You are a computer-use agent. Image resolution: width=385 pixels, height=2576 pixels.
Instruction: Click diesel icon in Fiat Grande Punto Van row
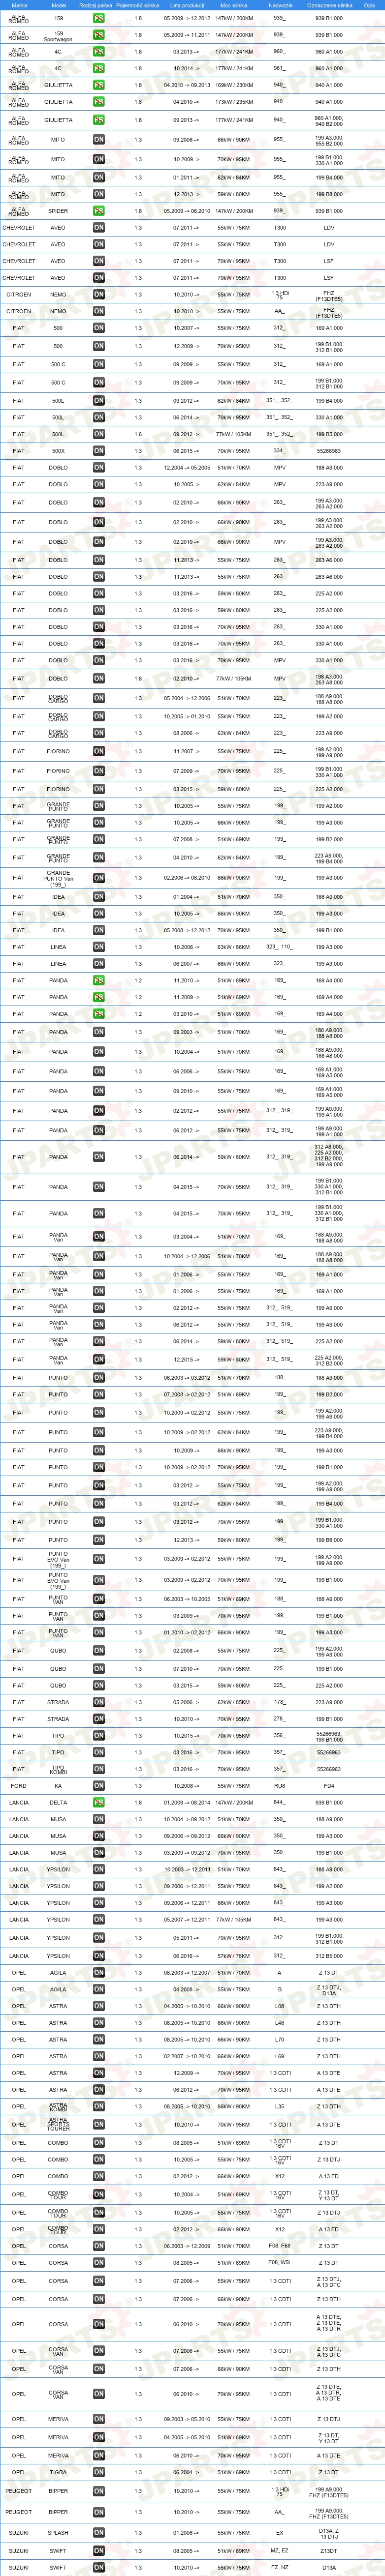pyautogui.click(x=98, y=878)
